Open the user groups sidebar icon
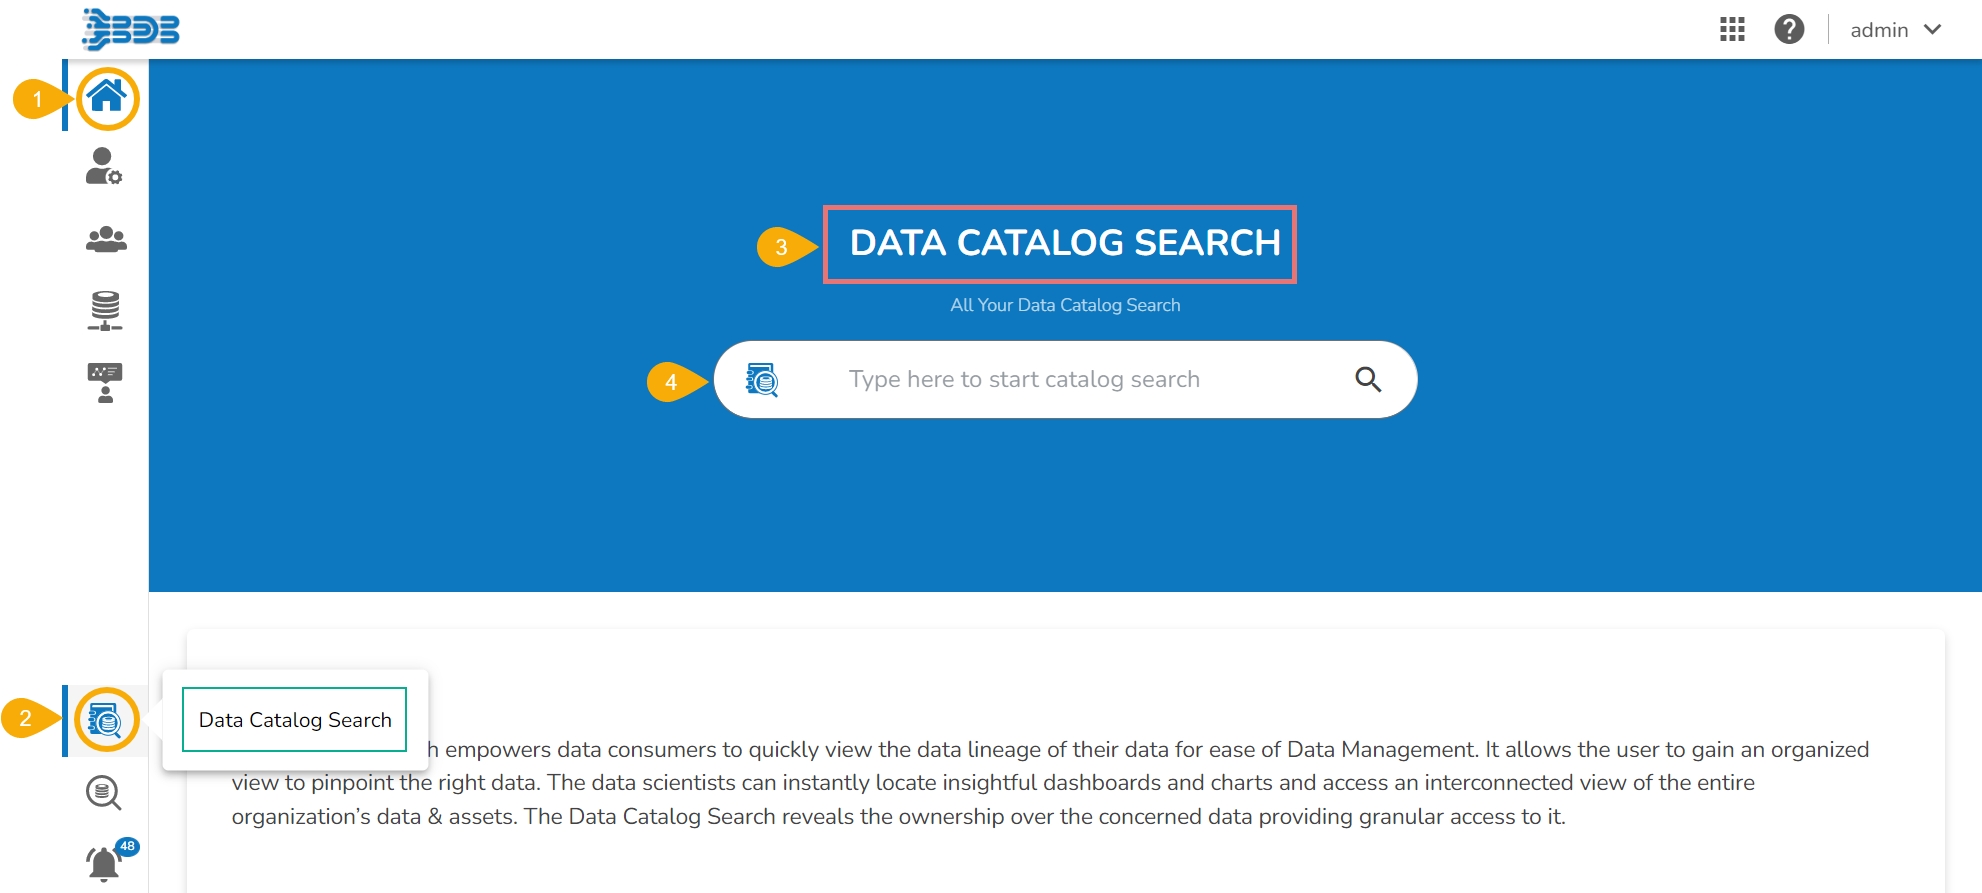 click(x=106, y=239)
